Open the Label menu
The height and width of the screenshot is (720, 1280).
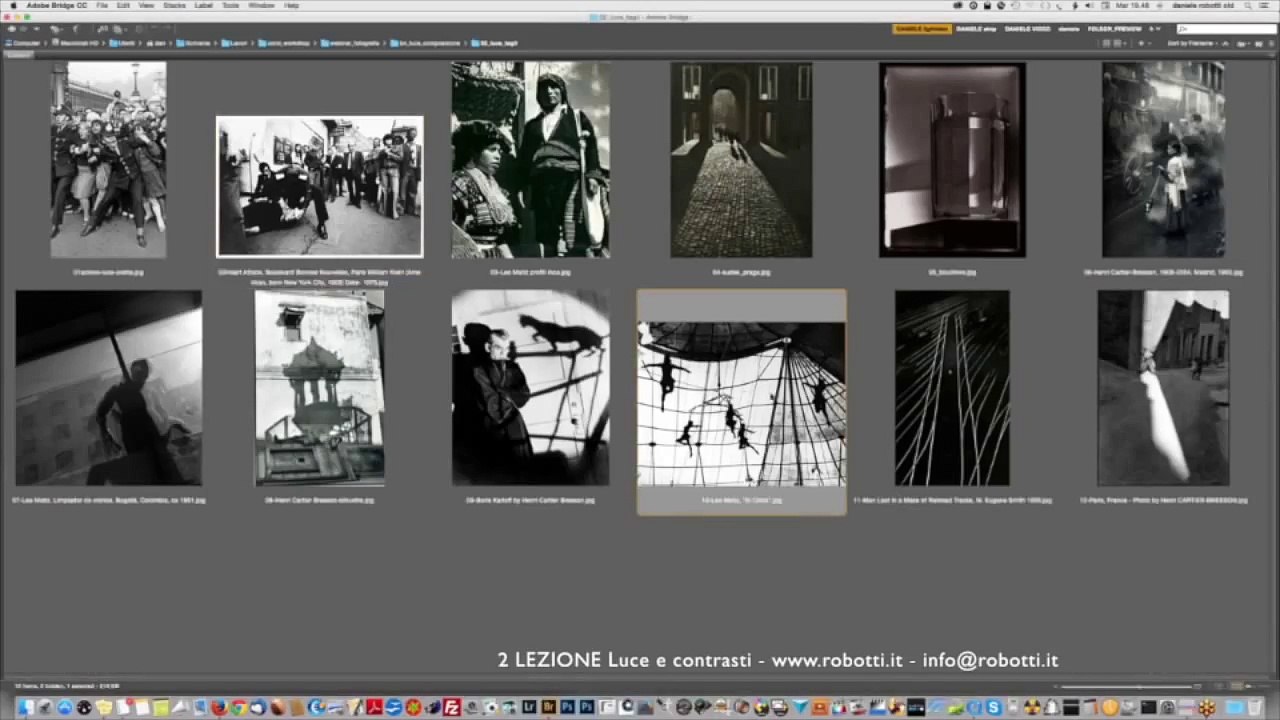pos(204,5)
